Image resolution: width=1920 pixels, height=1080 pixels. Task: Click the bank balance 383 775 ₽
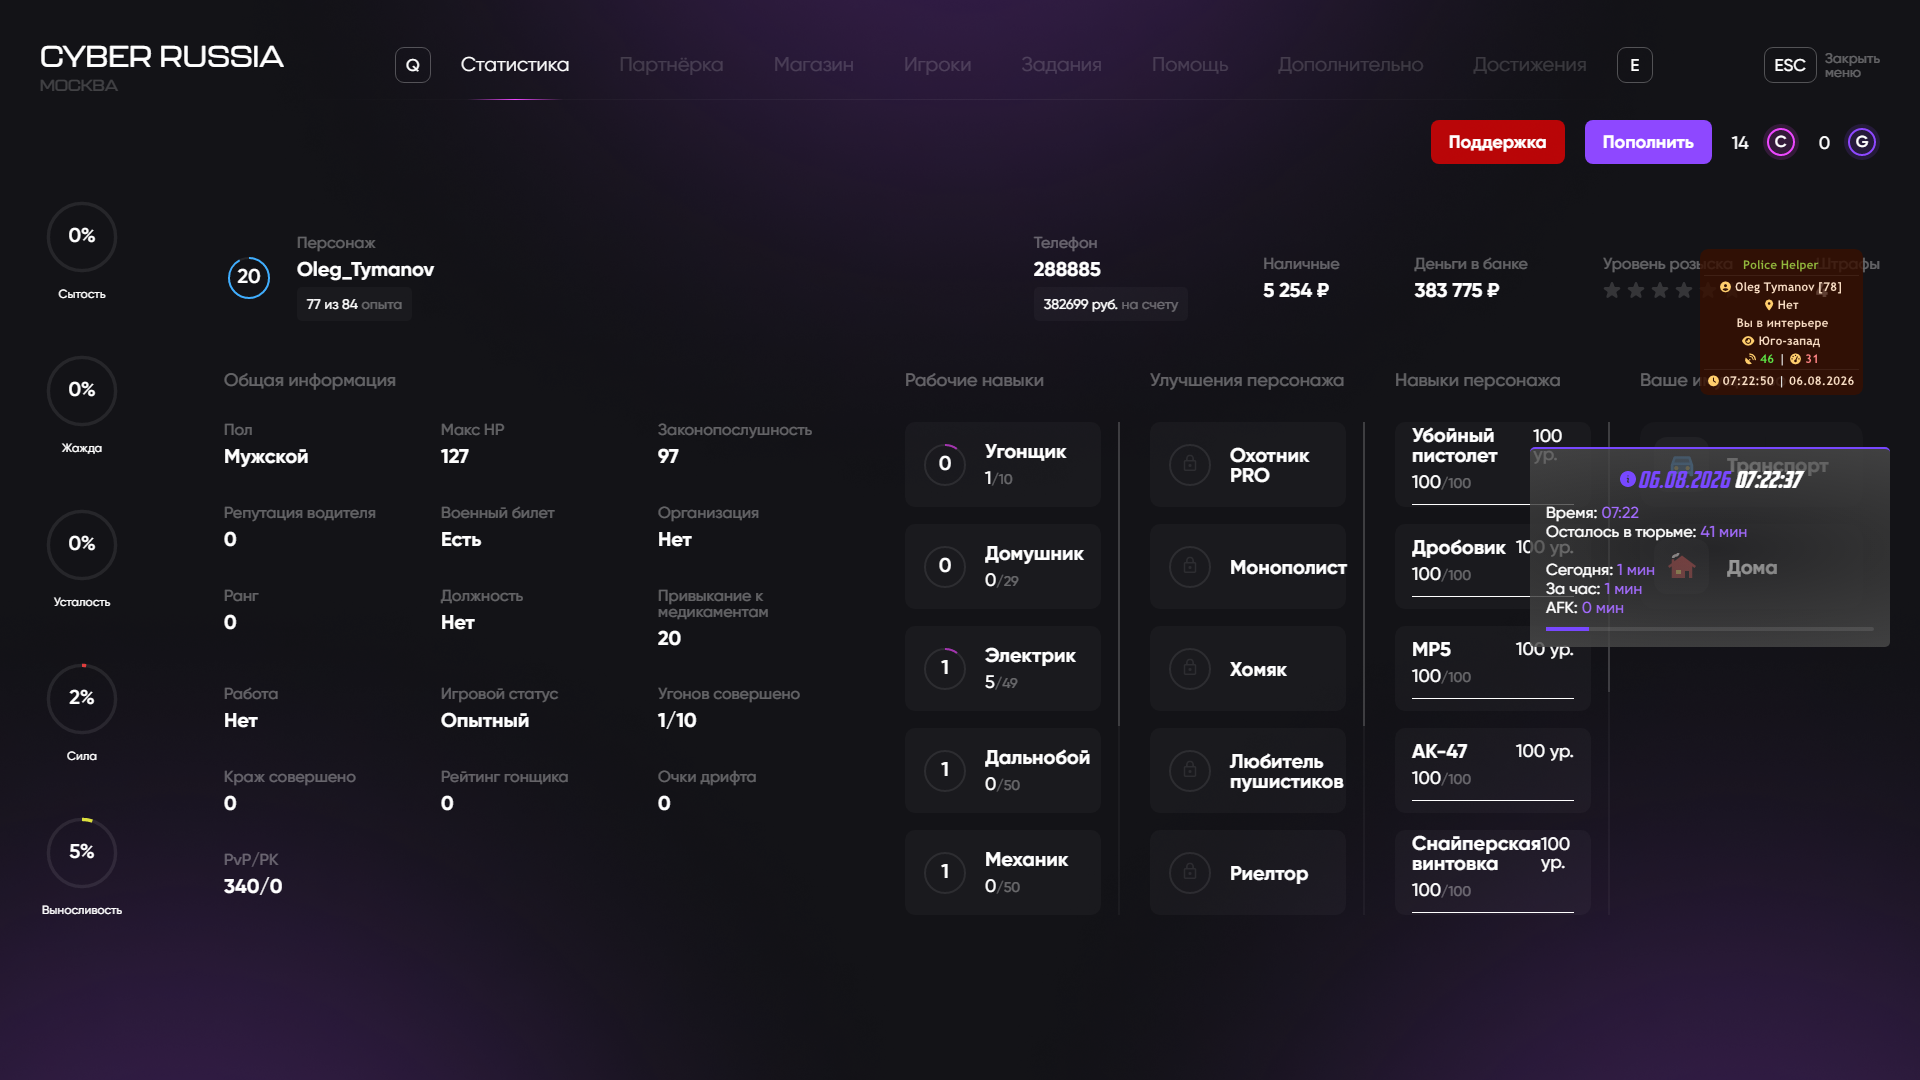coord(1456,290)
